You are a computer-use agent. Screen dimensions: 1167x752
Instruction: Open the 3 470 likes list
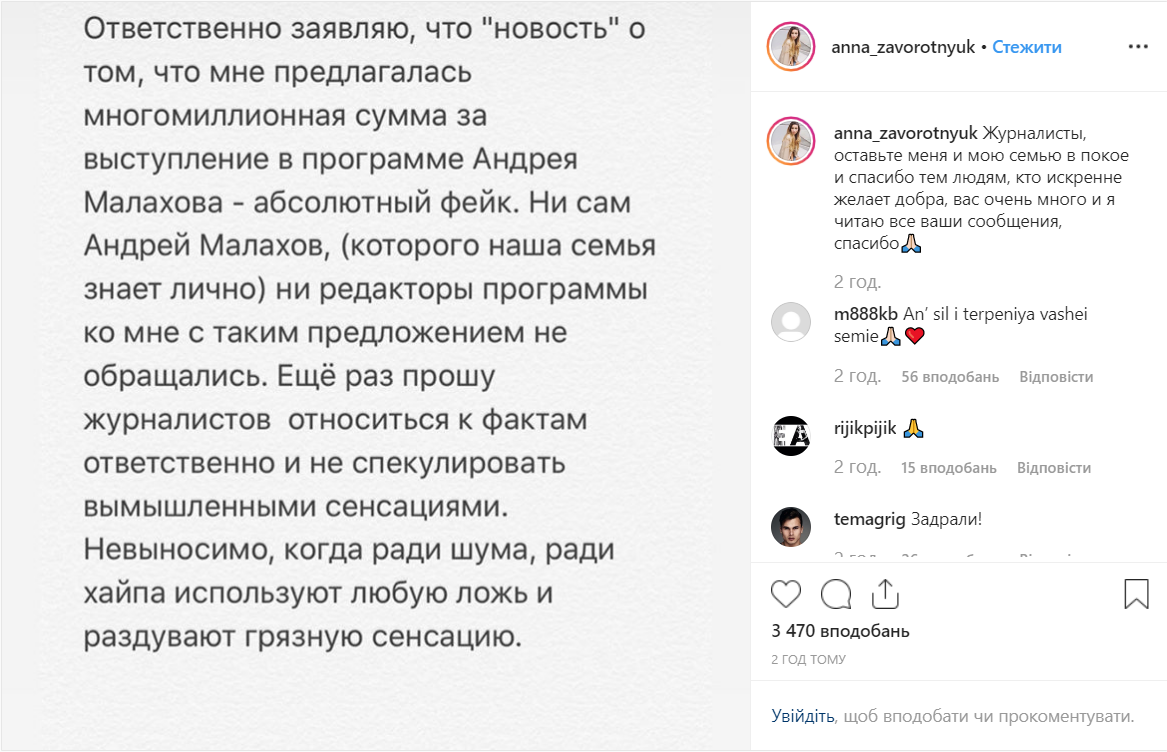pyautogui.click(x=841, y=631)
